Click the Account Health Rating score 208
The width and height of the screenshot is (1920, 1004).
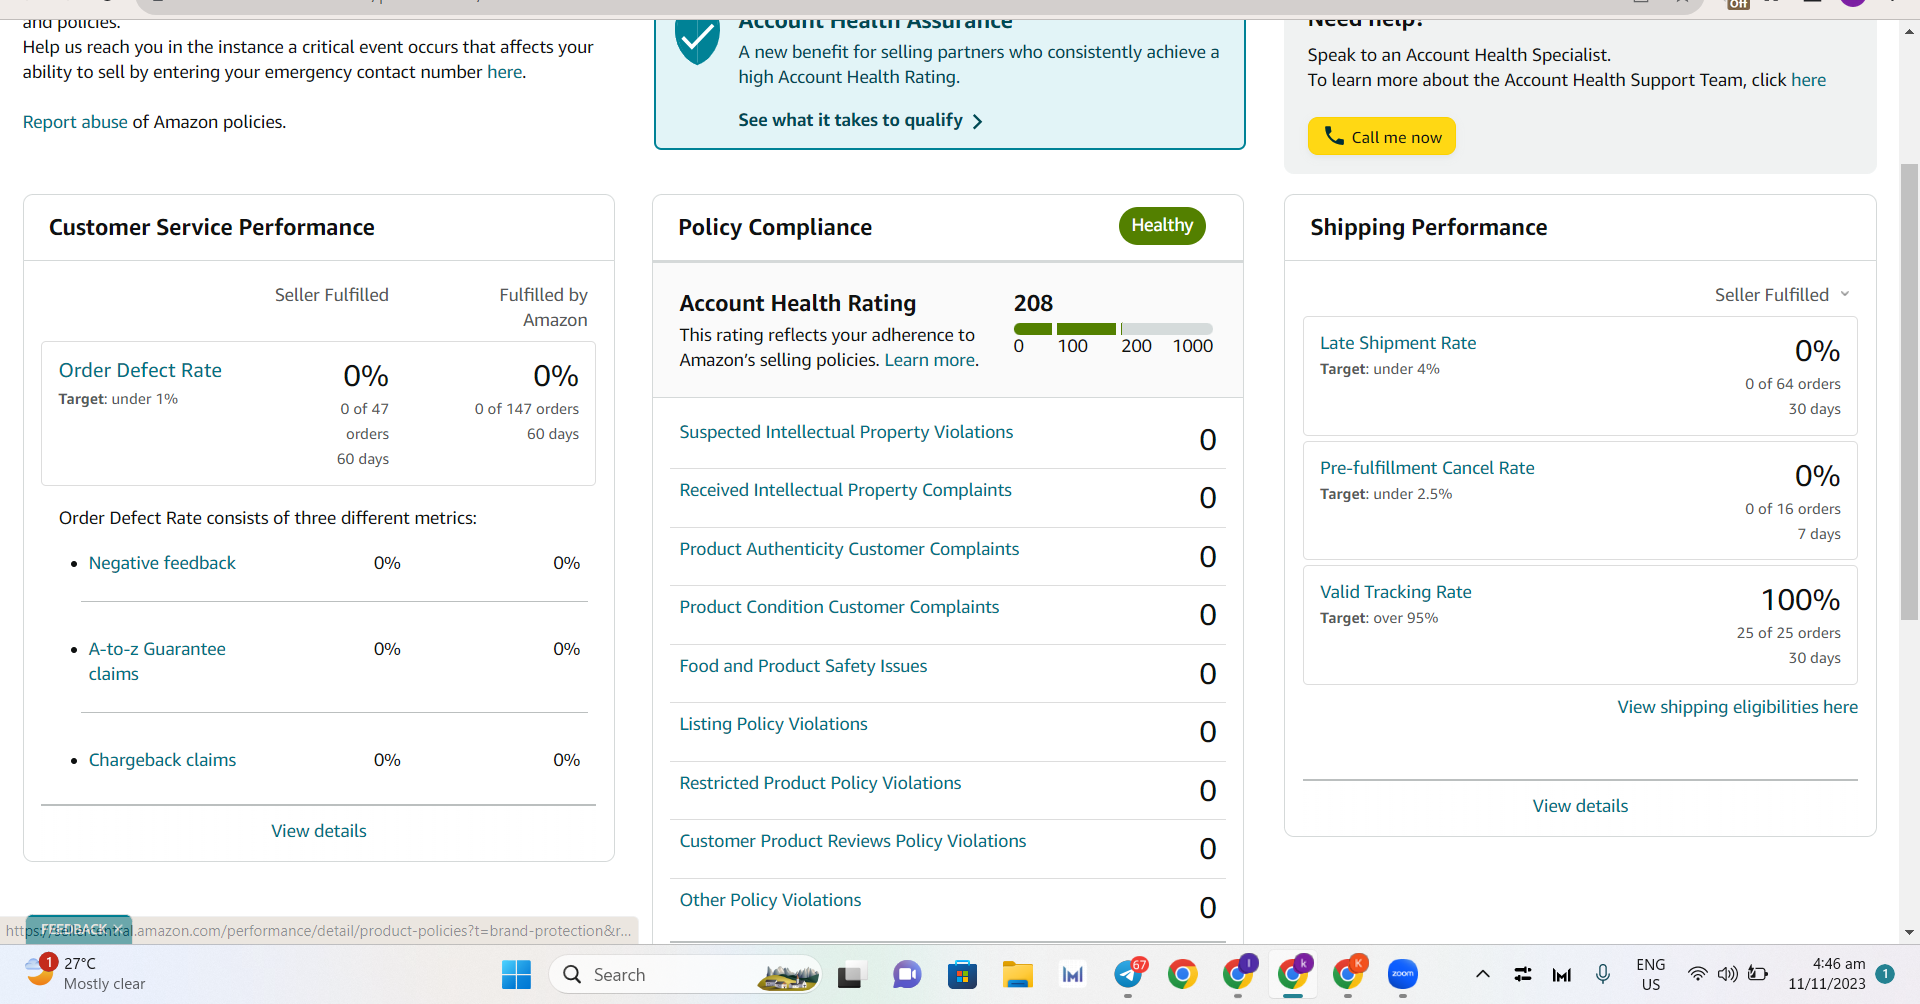pos(1033,303)
